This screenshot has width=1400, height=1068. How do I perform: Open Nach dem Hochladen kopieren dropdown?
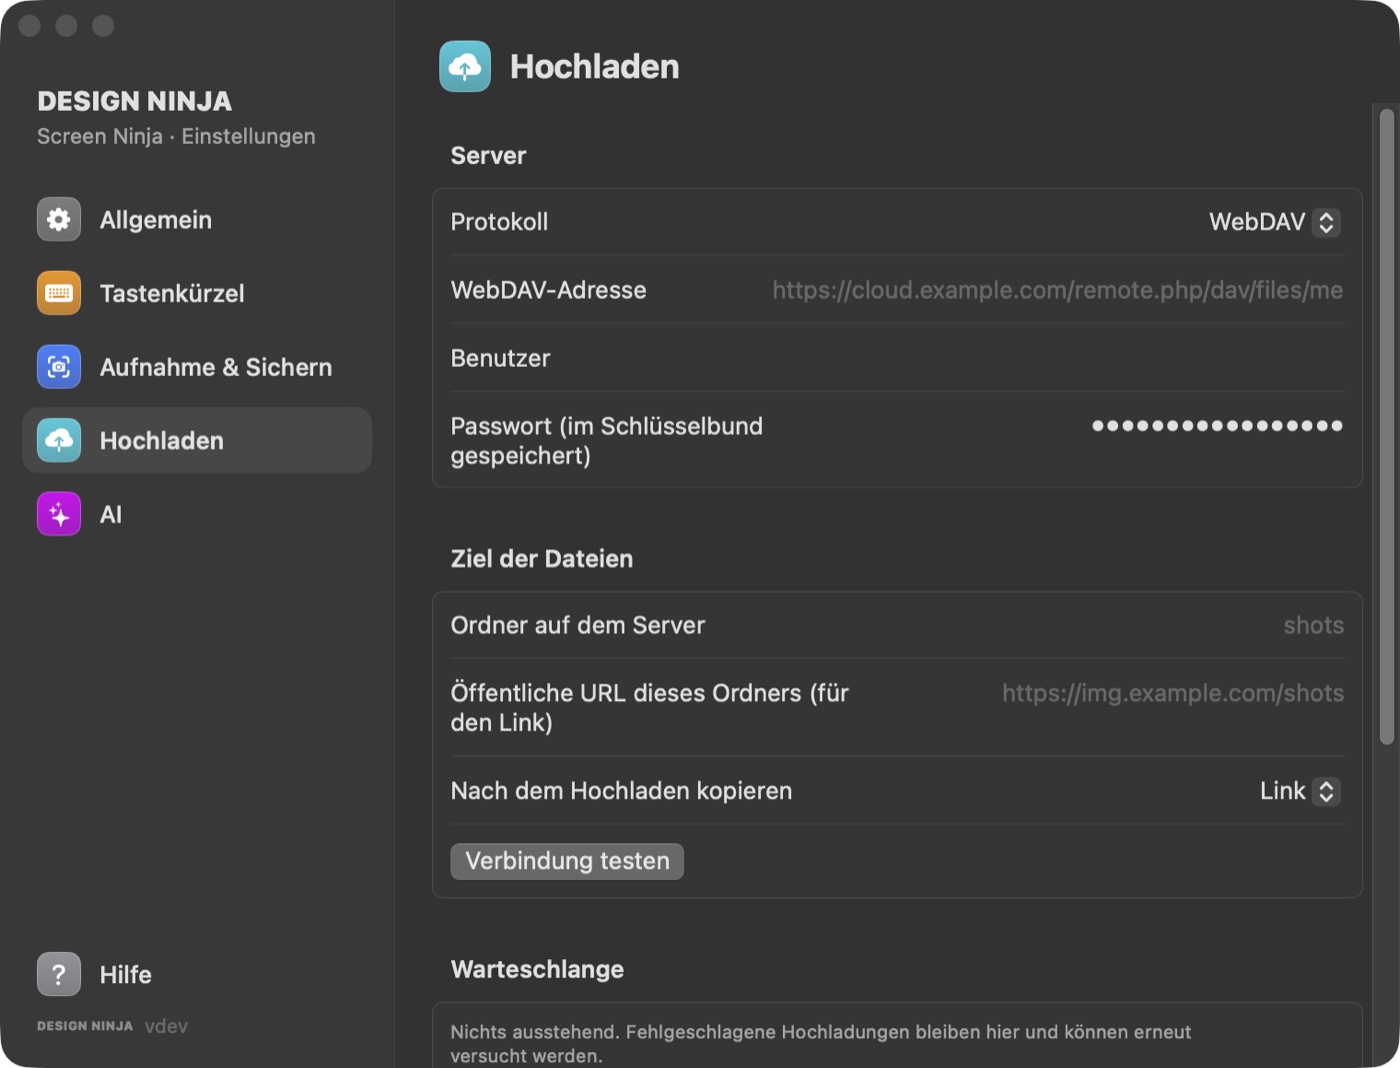point(1299,791)
